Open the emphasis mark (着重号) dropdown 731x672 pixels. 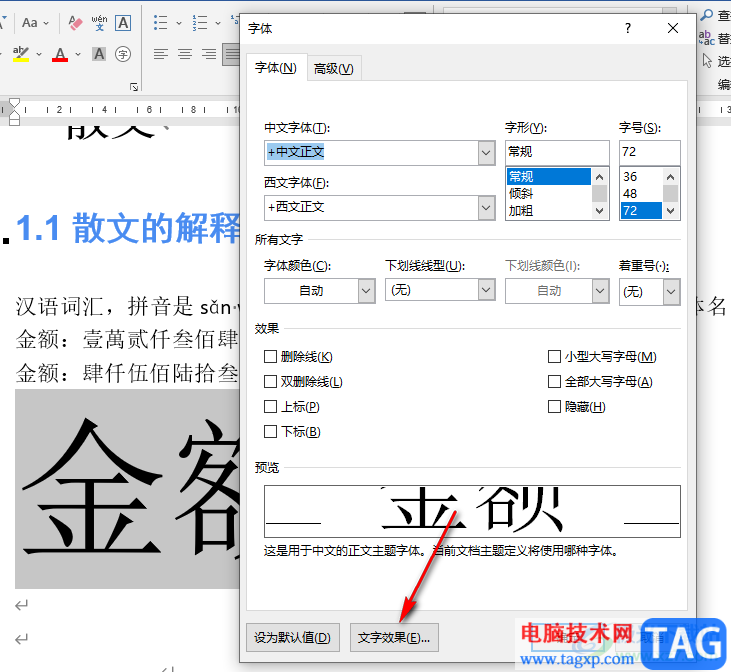(x=671, y=292)
